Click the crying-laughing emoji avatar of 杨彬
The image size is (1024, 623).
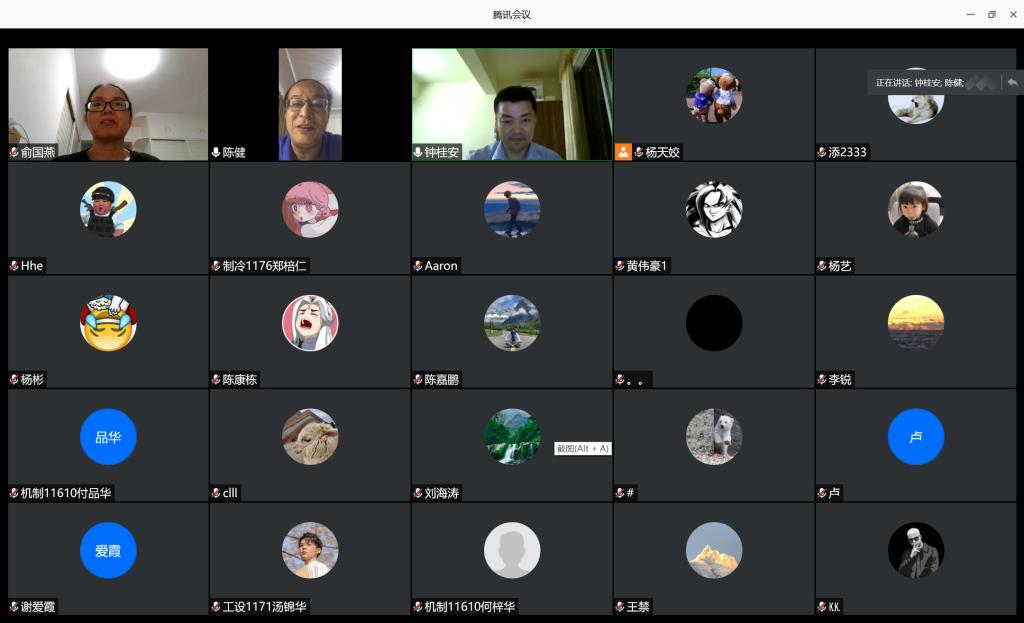(x=108, y=323)
